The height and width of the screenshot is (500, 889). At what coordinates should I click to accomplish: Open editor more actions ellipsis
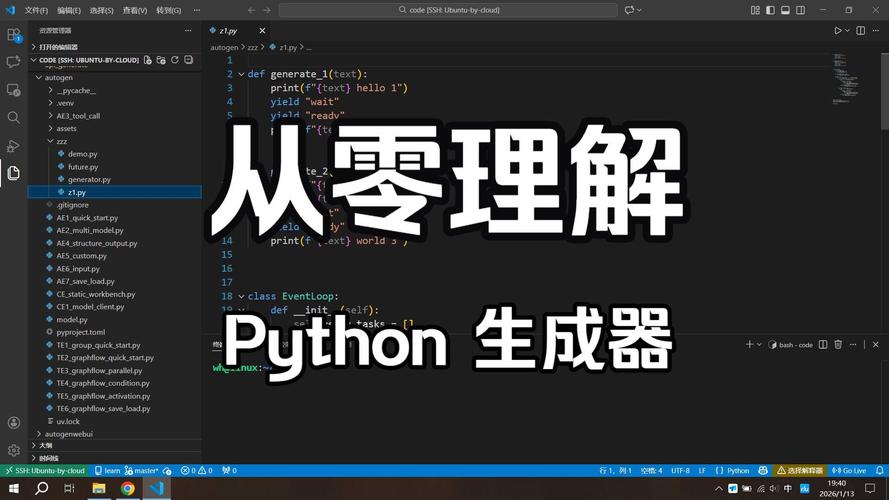tap(876, 31)
